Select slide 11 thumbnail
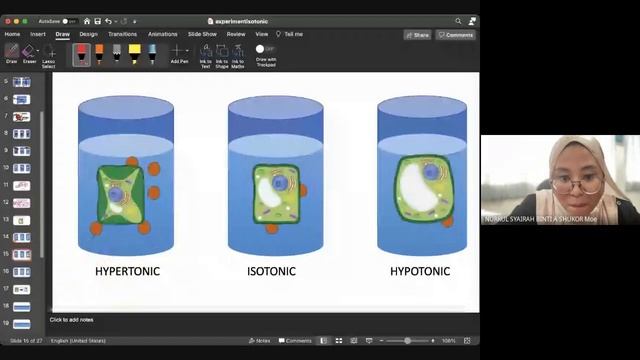Viewport: 640px width, 360px height. coord(22,186)
